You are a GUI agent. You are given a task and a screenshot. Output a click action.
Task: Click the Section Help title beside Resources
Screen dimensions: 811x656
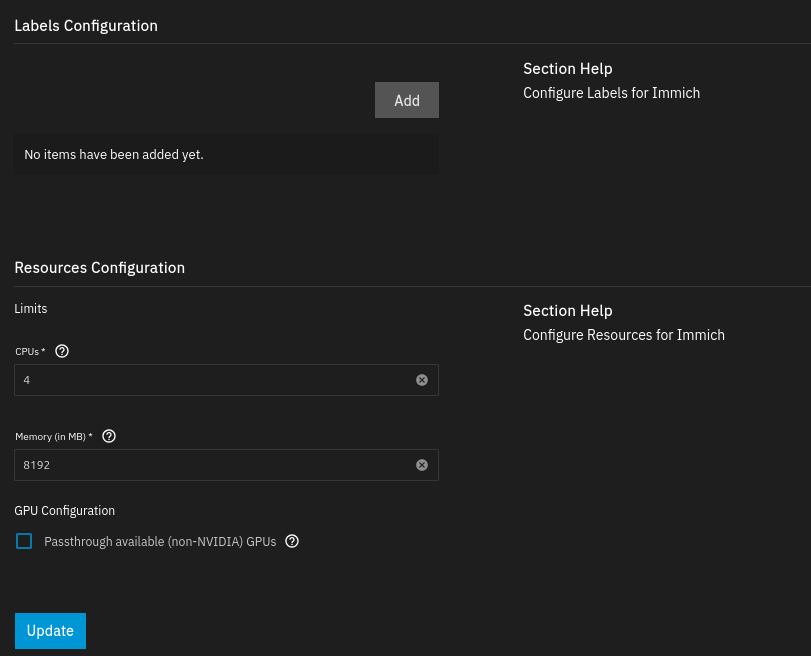pos(567,311)
